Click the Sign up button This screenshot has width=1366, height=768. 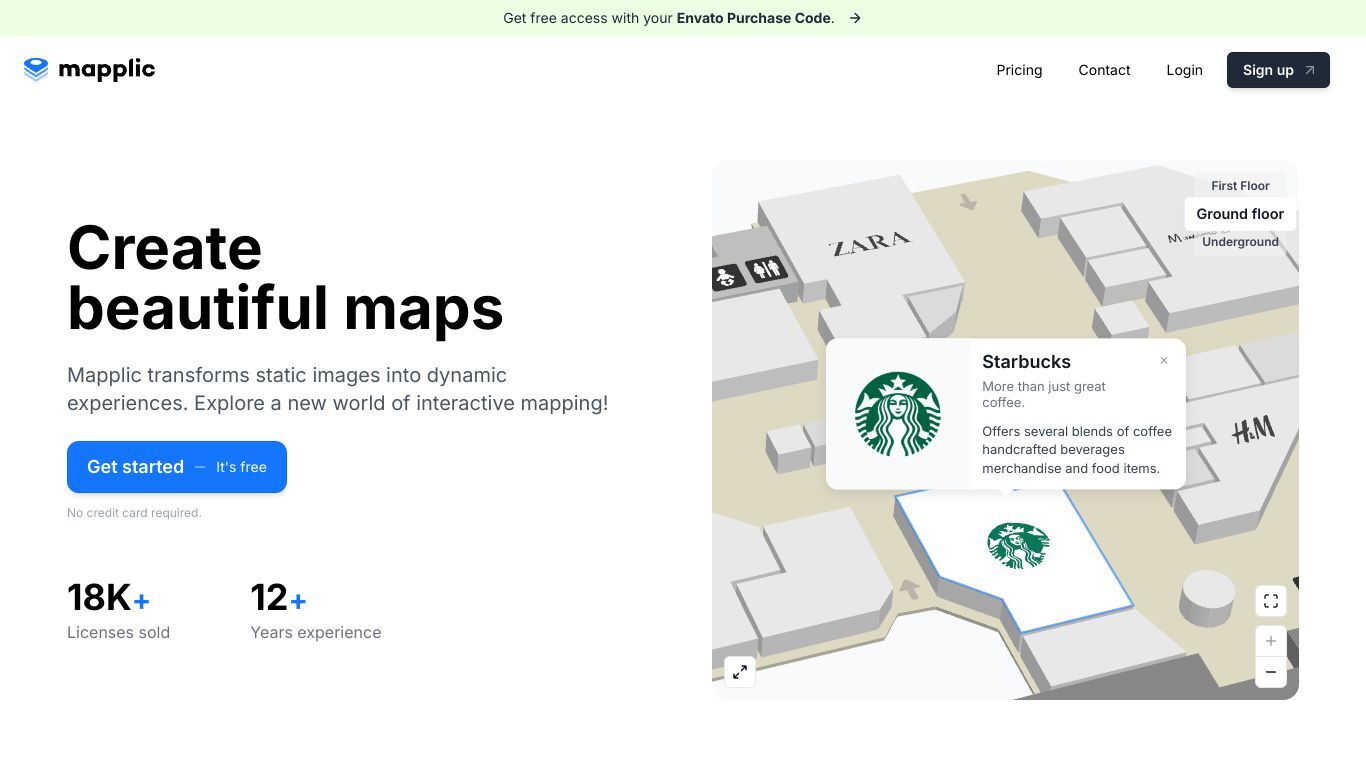coord(1278,70)
